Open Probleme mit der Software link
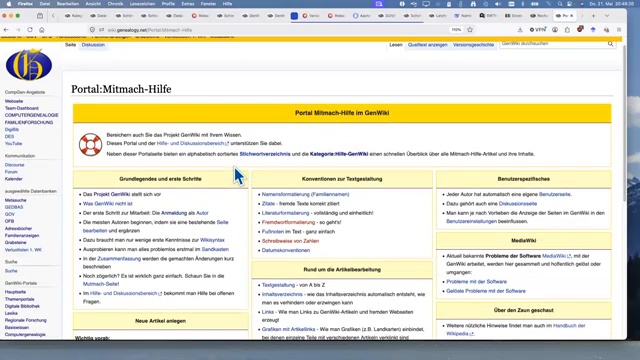Image resolution: width=640 pixels, height=360 pixels. pyautogui.click(x=476, y=282)
